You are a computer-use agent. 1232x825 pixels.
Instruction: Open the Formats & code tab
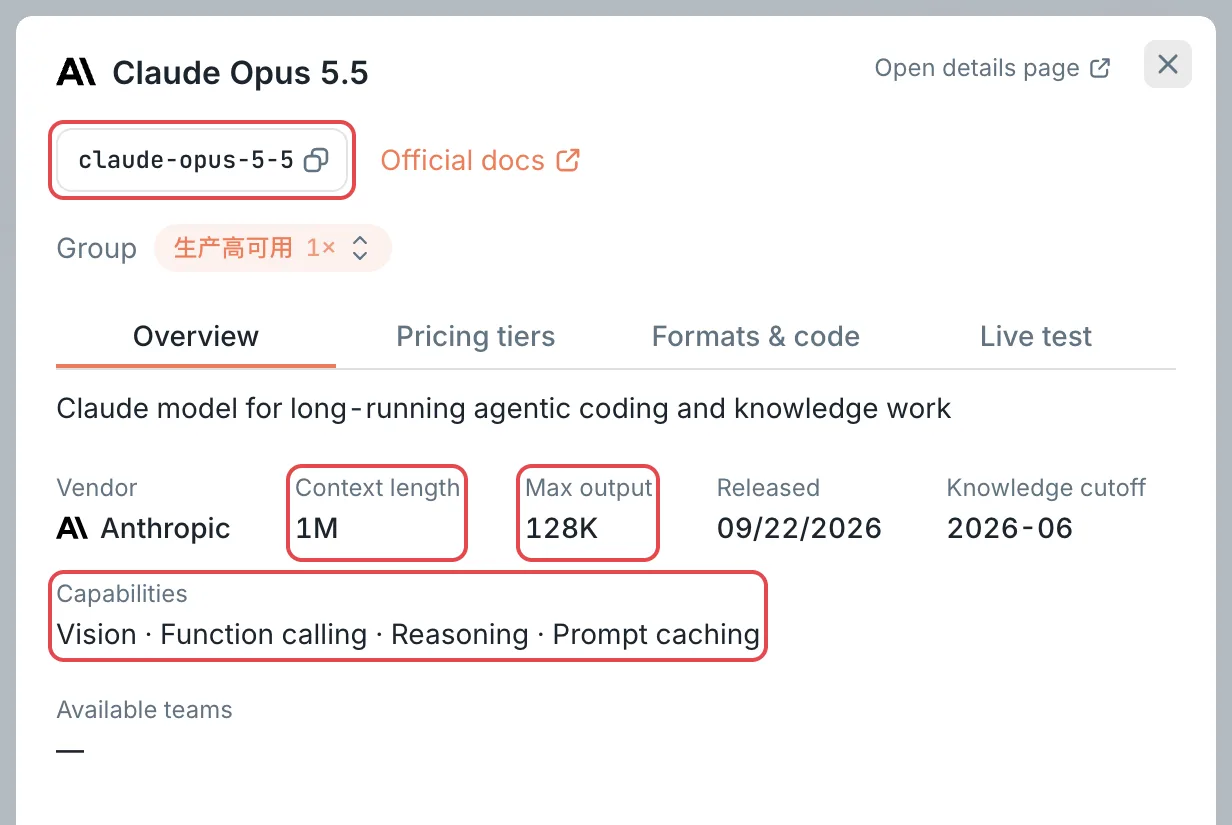(x=756, y=336)
